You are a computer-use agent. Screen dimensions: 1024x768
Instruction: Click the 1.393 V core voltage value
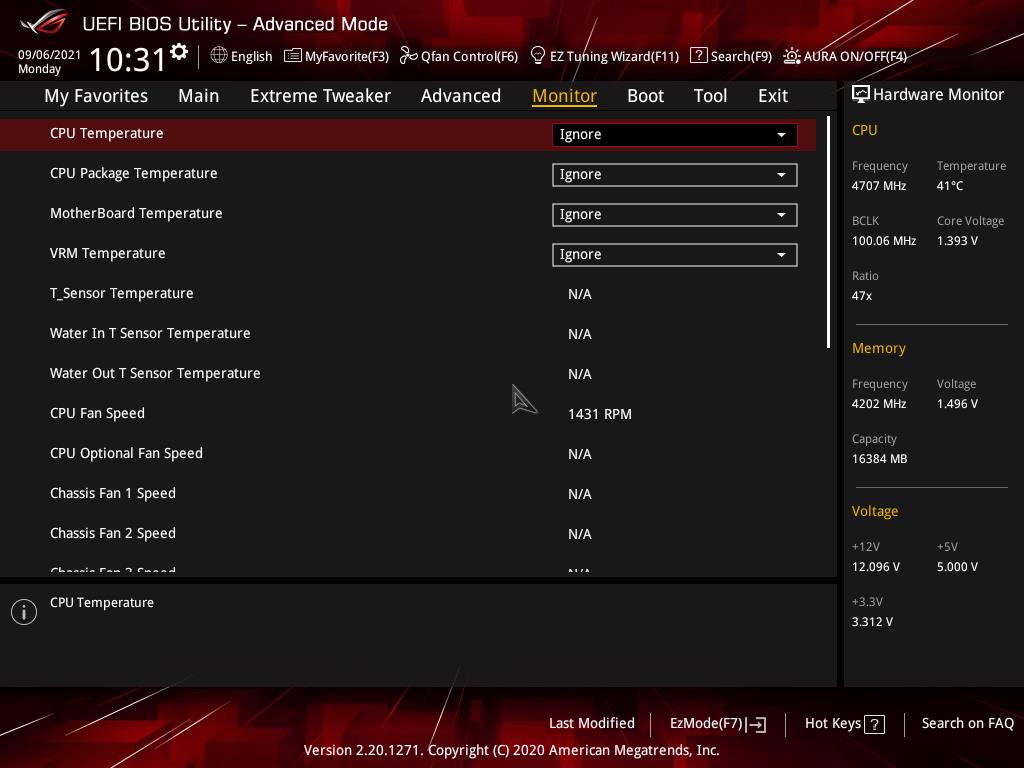click(957, 241)
